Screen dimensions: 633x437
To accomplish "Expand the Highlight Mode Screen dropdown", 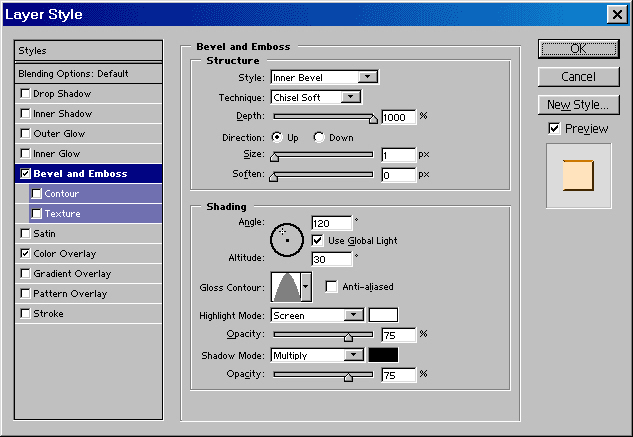I will point(316,315).
